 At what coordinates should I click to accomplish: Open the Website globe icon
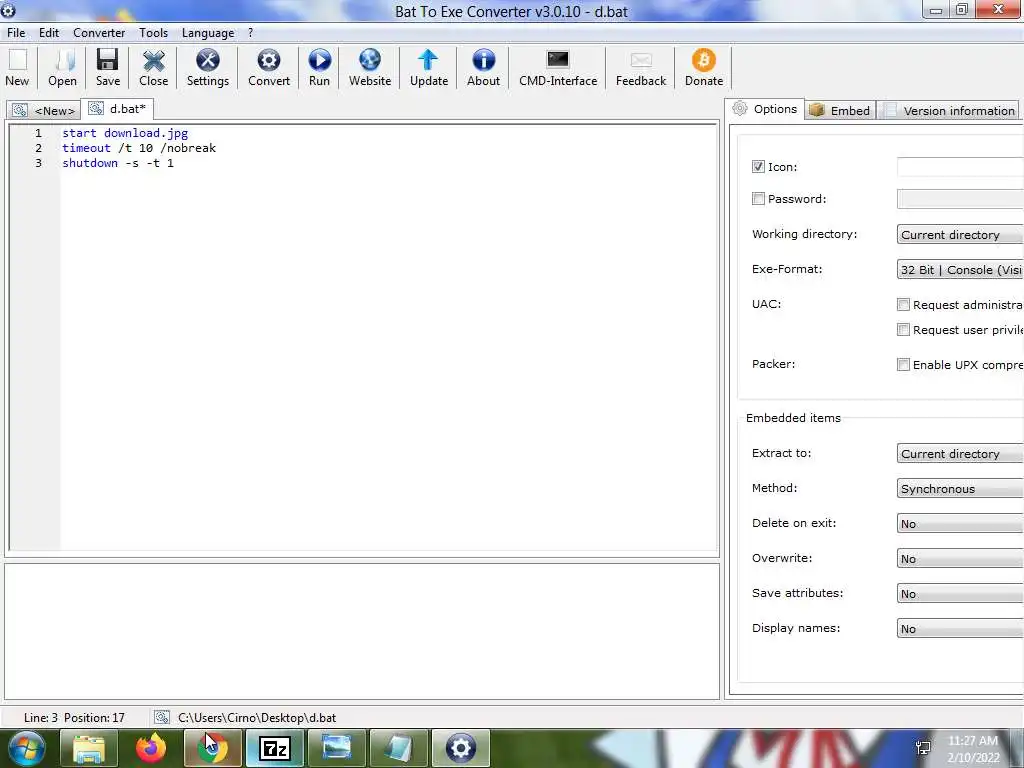click(370, 67)
